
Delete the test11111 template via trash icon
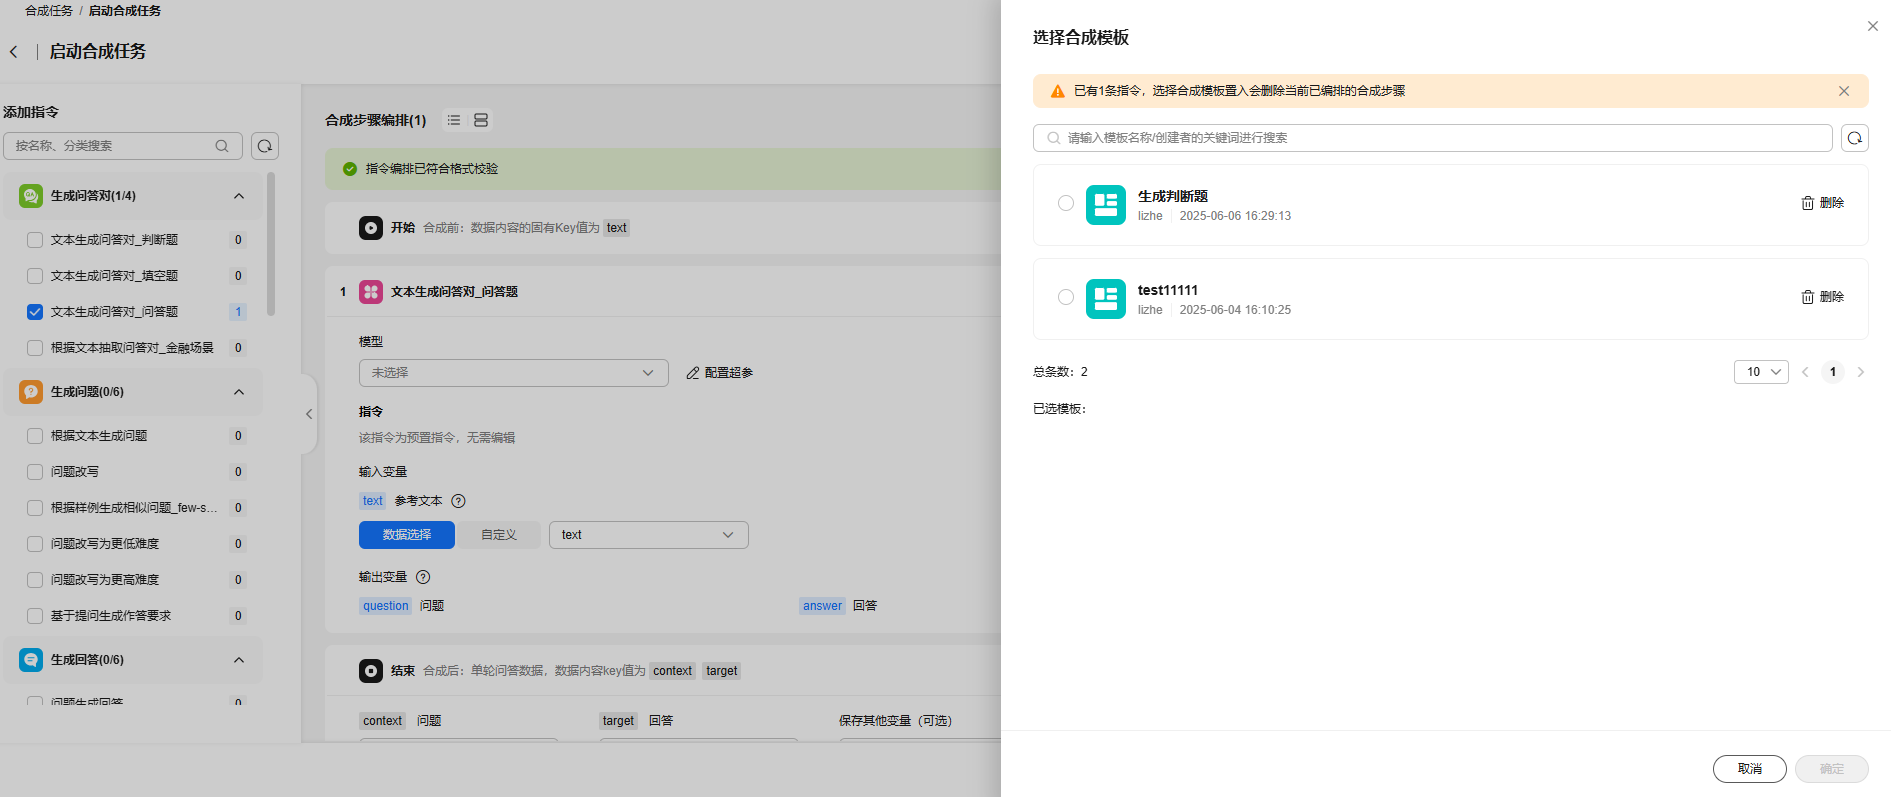pyautogui.click(x=1808, y=297)
